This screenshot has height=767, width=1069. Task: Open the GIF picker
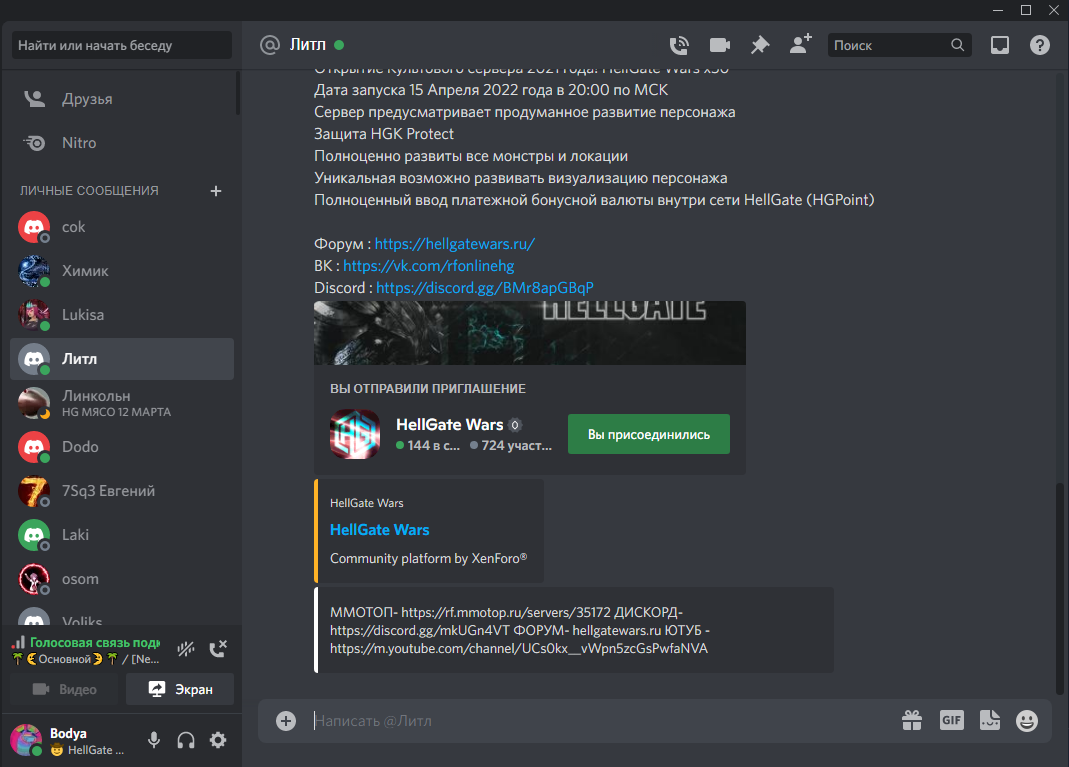pyautogui.click(x=952, y=720)
